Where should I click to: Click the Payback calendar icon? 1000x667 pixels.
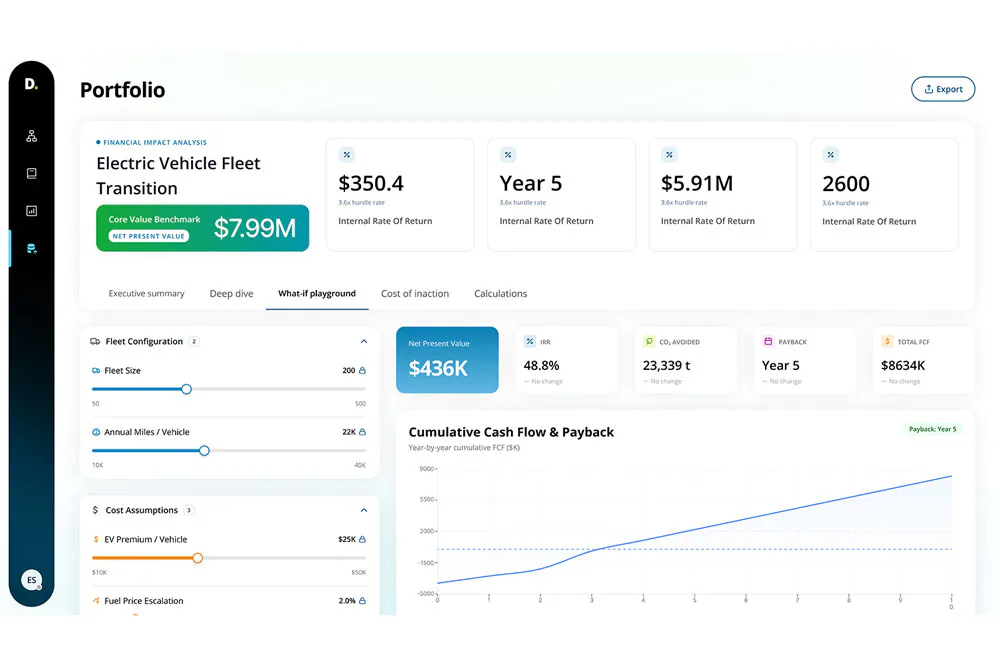coord(768,342)
